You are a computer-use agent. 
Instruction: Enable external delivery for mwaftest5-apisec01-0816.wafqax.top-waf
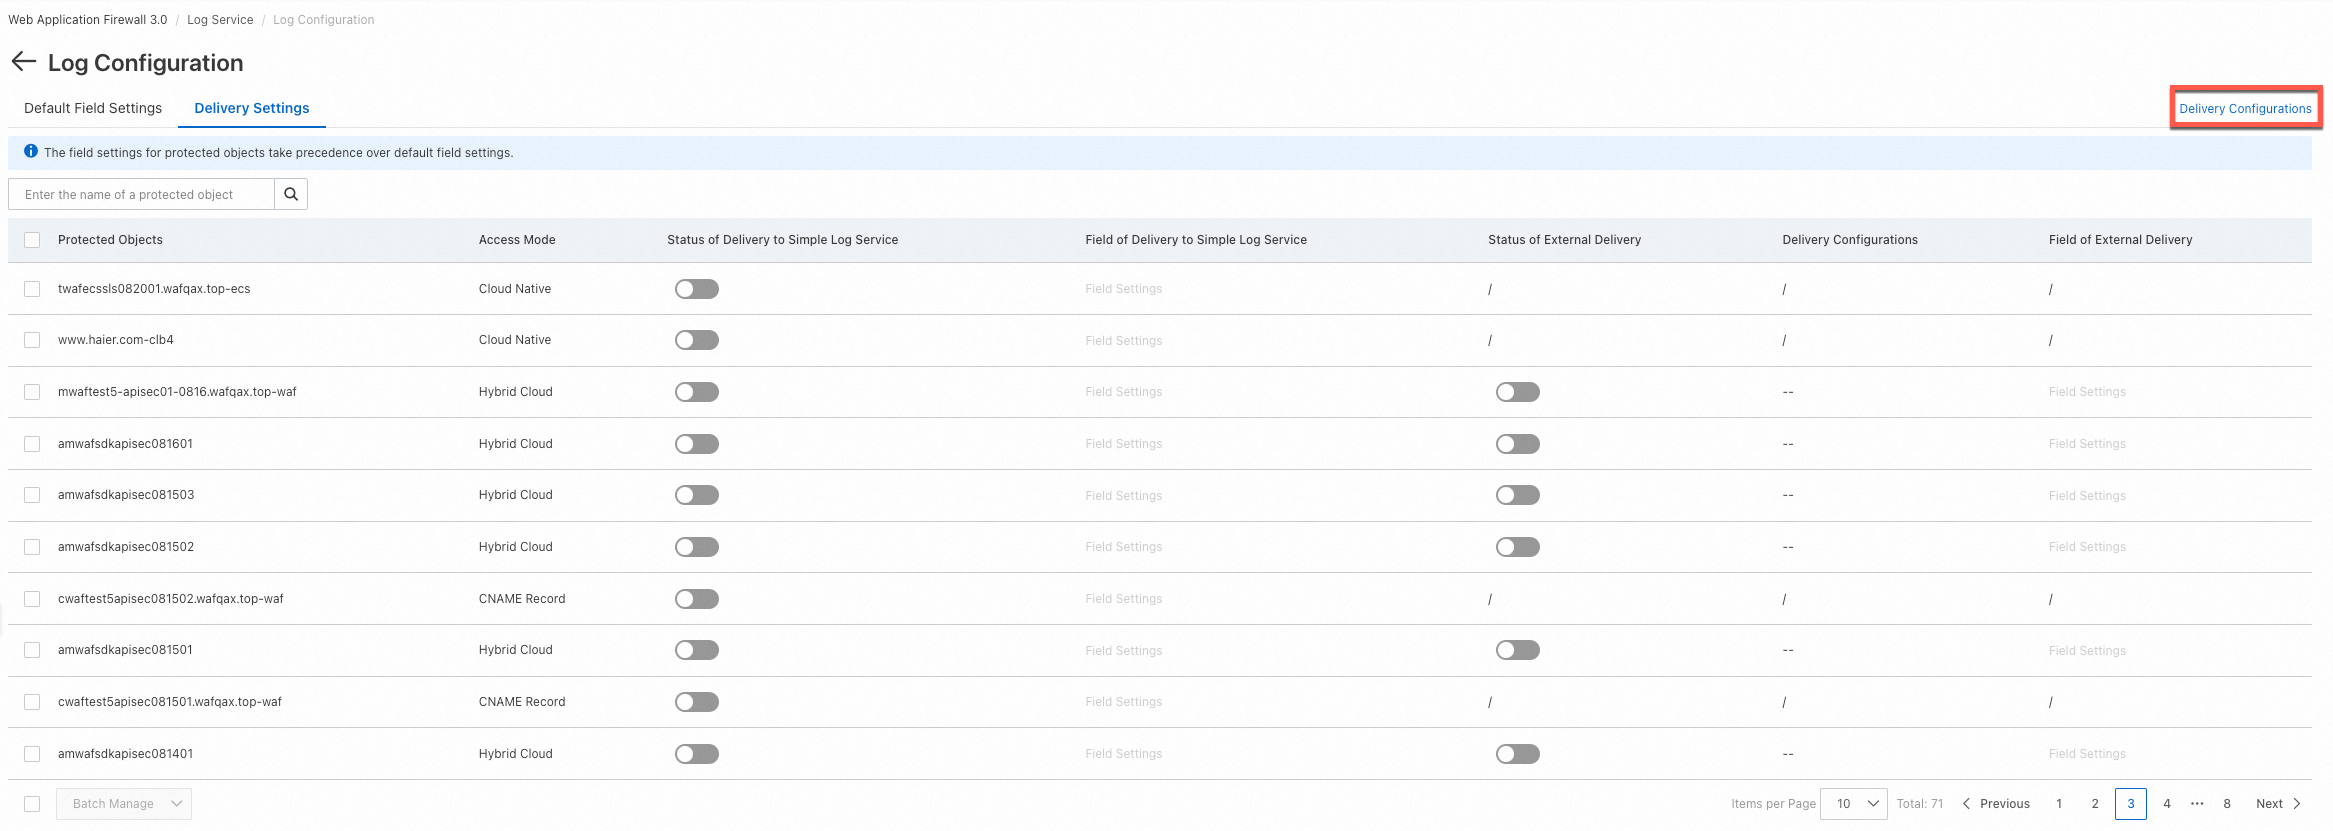pos(1518,392)
